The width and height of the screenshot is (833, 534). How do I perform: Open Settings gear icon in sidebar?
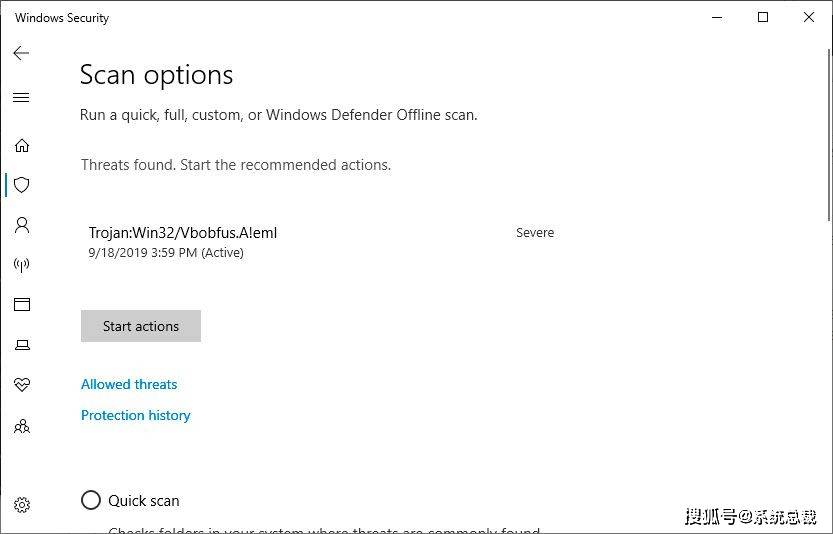22,505
